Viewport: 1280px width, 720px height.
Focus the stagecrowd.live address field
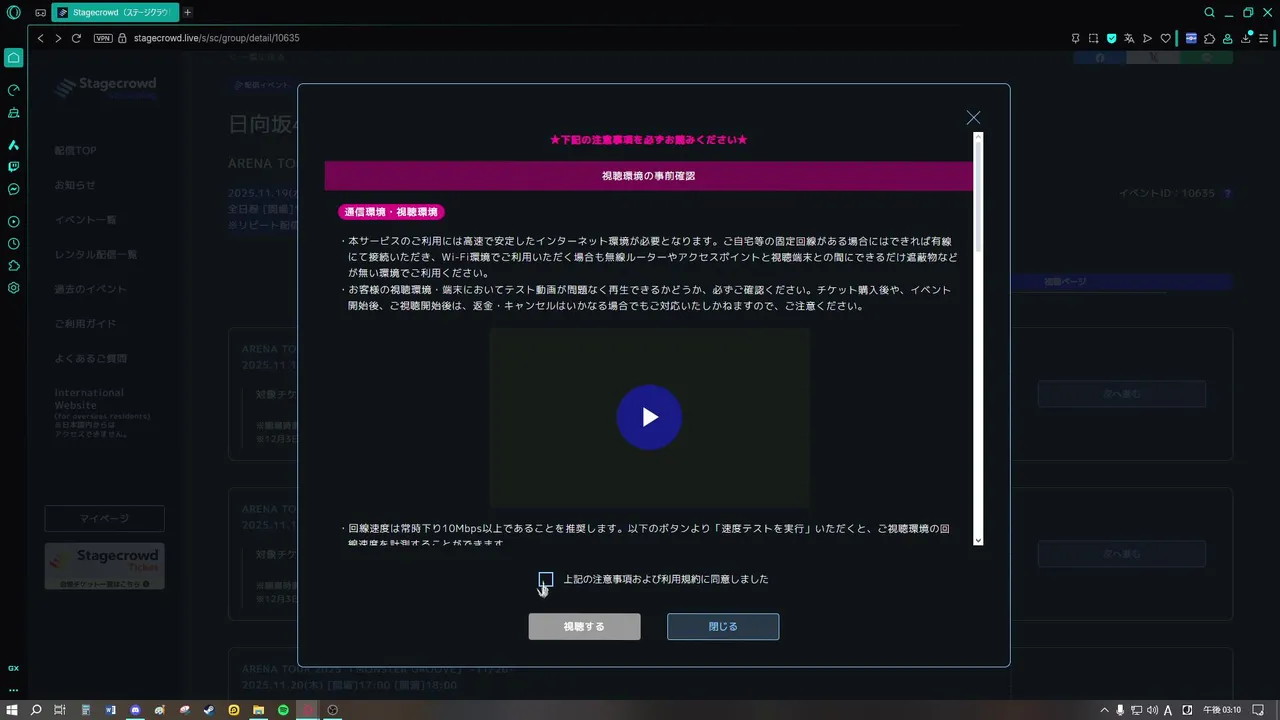(216, 38)
